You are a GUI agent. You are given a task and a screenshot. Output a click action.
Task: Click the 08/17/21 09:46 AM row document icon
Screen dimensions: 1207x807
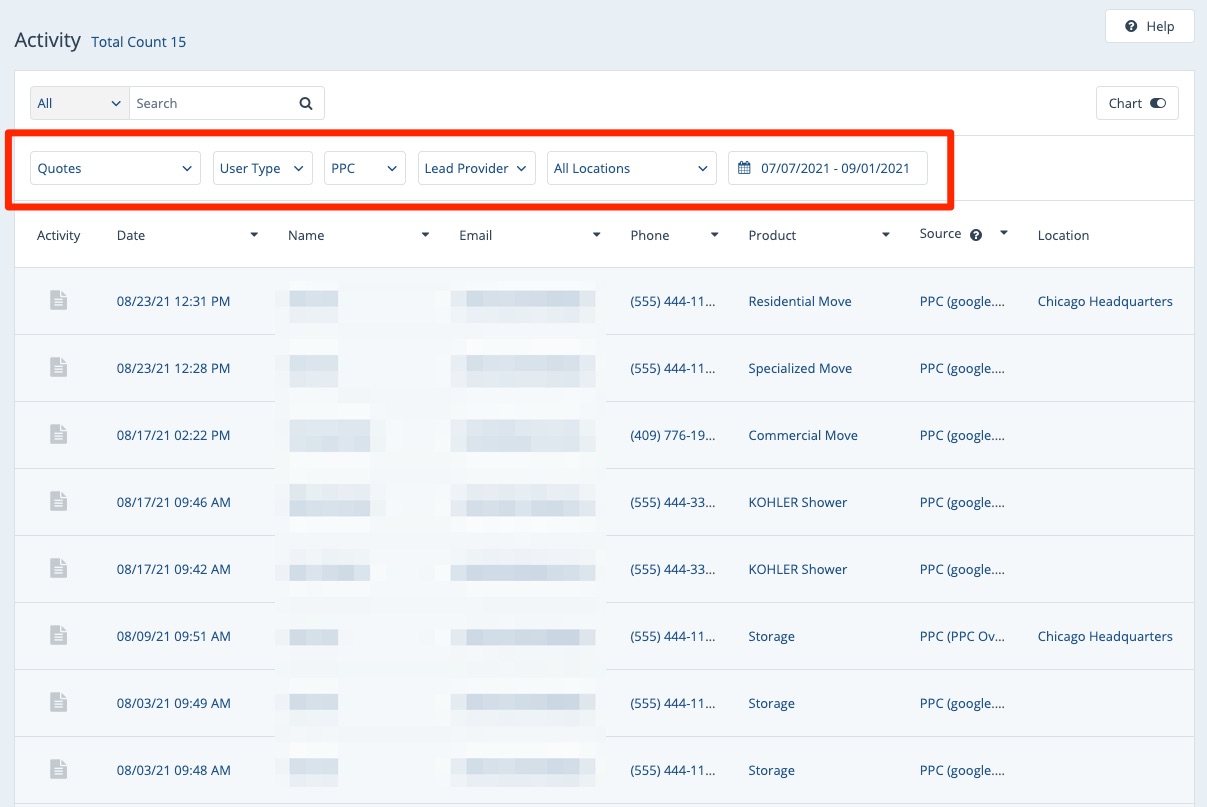point(59,501)
